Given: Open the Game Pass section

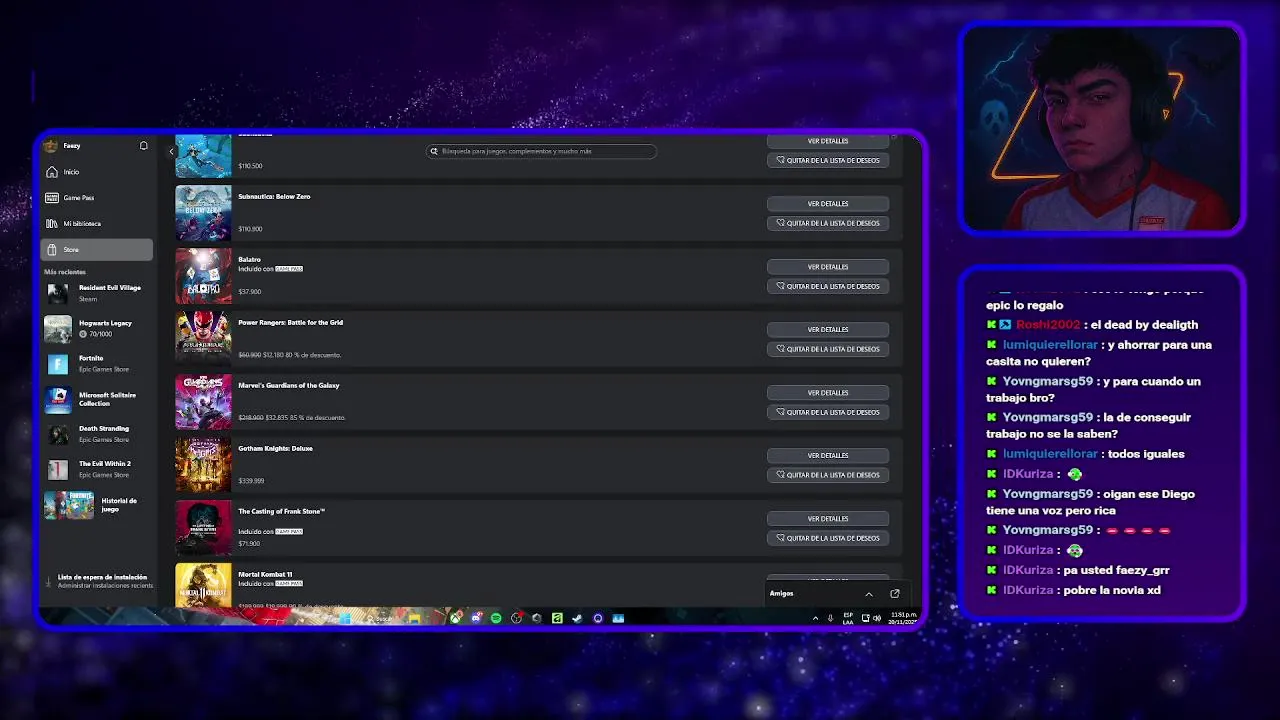Looking at the screenshot, I should (x=96, y=198).
